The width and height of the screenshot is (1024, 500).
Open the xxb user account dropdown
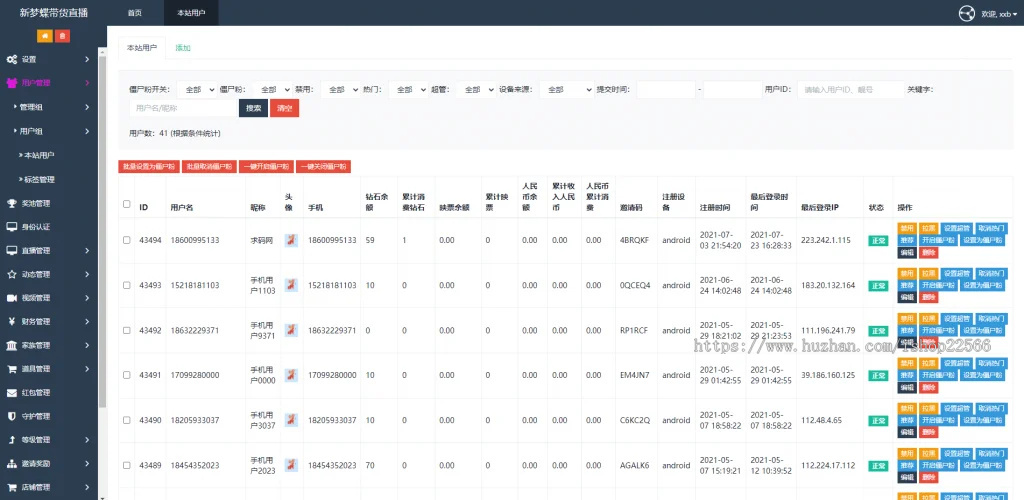(x=999, y=14)
